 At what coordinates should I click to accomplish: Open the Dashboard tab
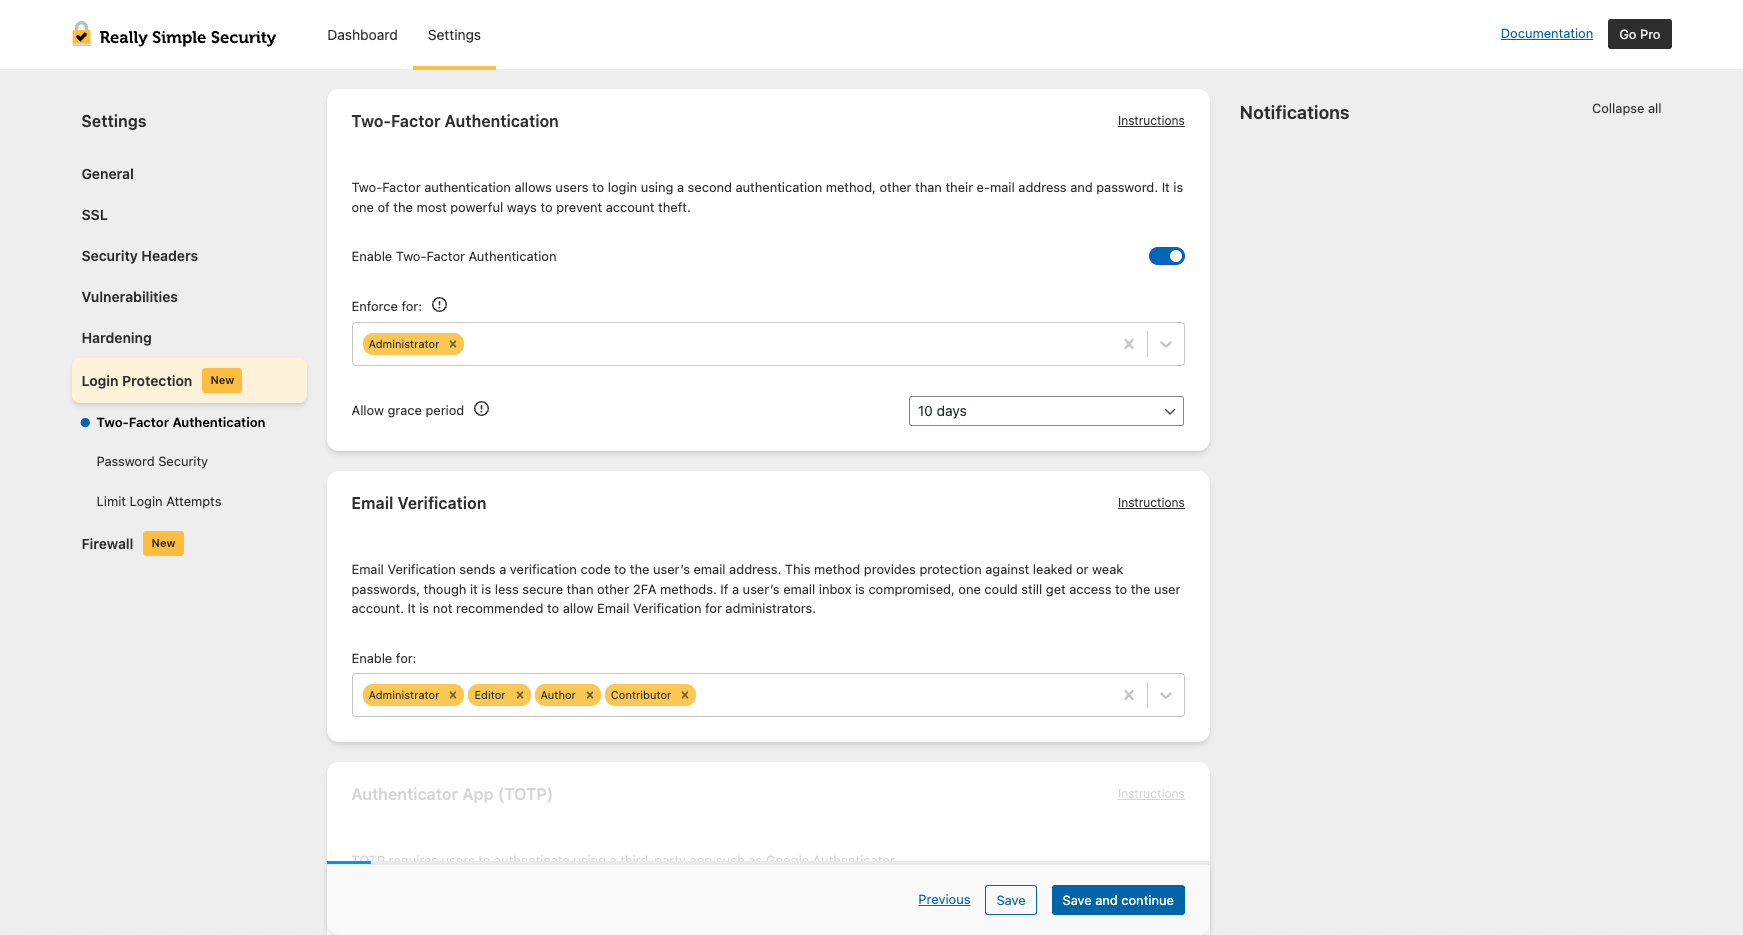[362, 35]
